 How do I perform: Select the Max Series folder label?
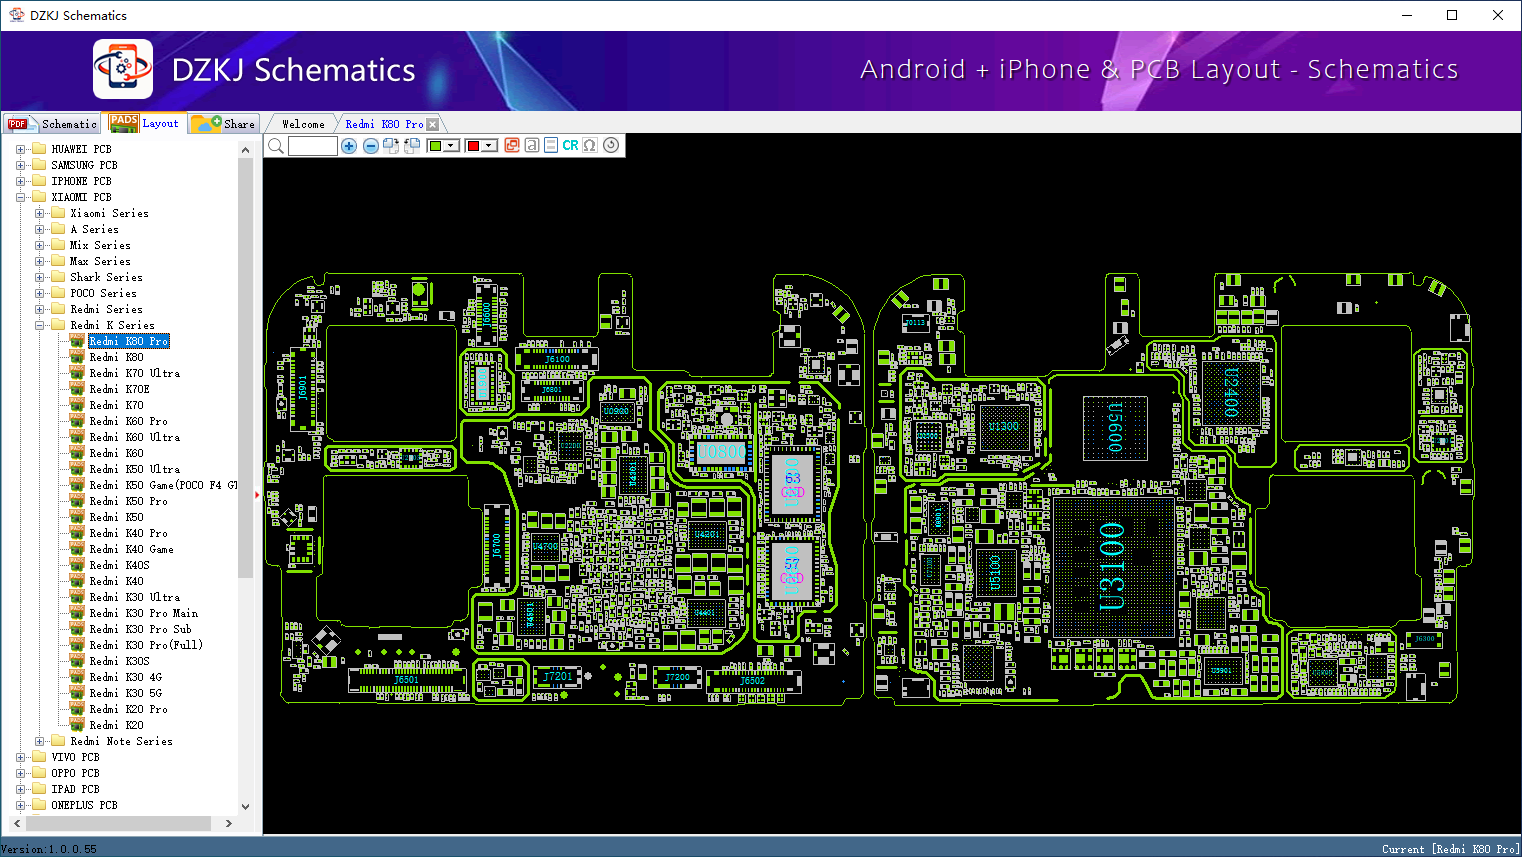coord(100,261)
